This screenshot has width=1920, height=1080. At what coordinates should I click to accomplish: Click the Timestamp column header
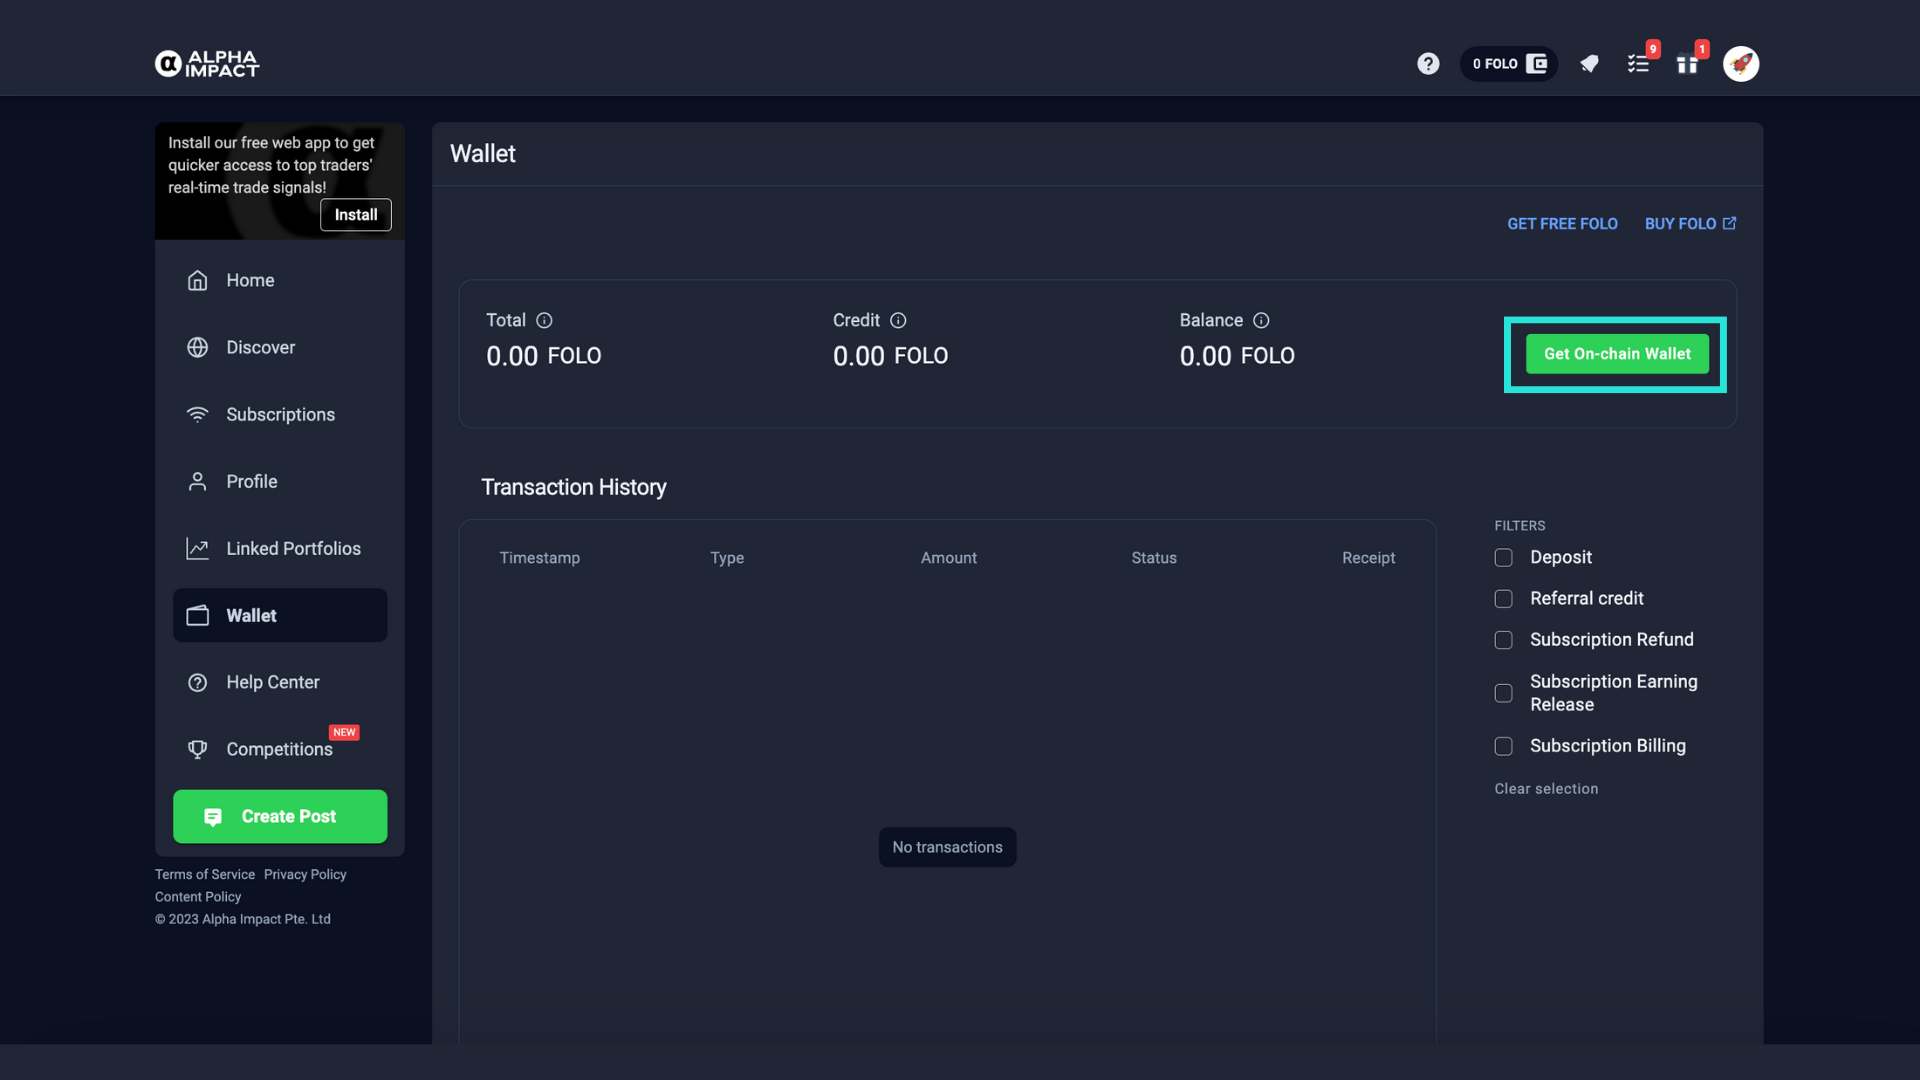[x=540, y=558]
